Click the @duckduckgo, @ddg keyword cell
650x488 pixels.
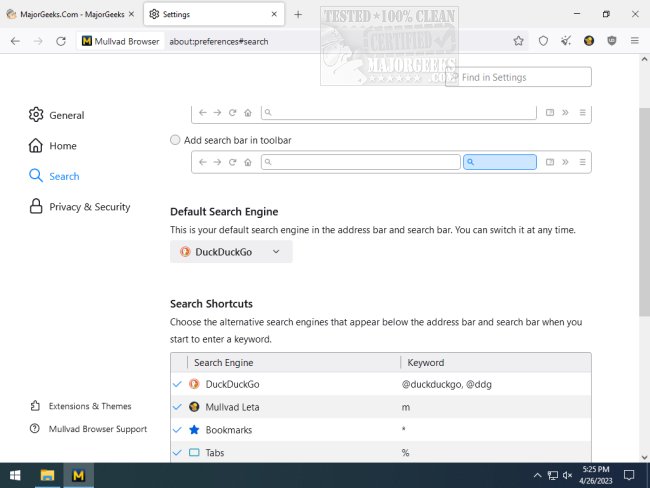click(446, 384)
